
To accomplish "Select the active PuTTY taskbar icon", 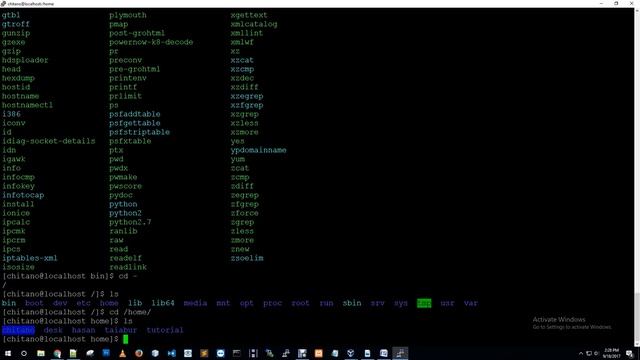I will click(x=400, y=353).
